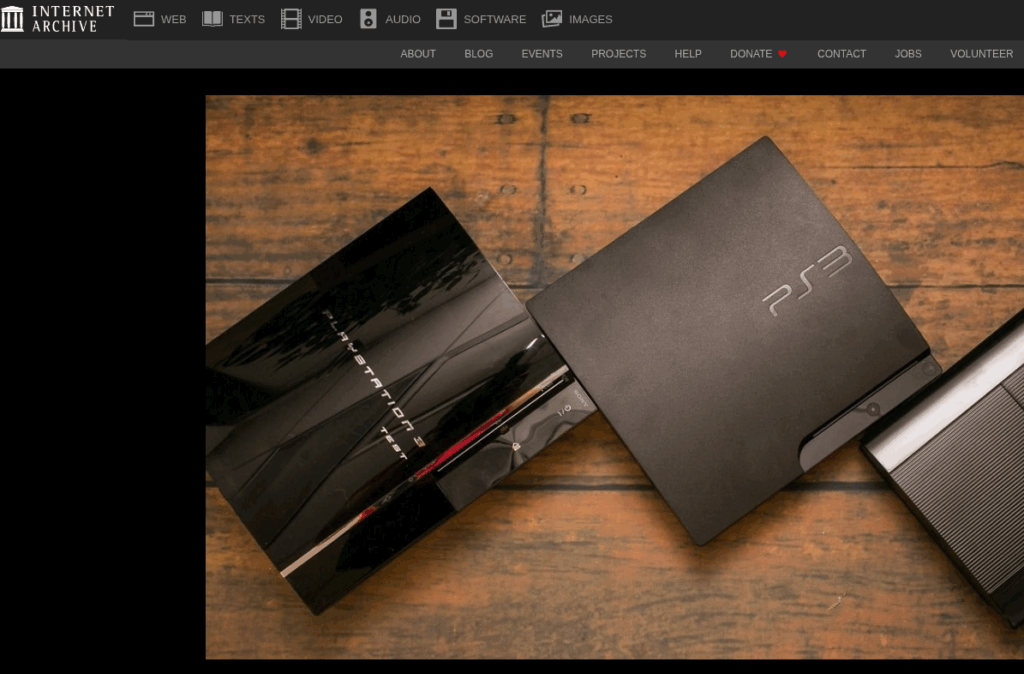Select the Video film strip icon
Viewport: 1024px width, 674px height.
point(291,19)
